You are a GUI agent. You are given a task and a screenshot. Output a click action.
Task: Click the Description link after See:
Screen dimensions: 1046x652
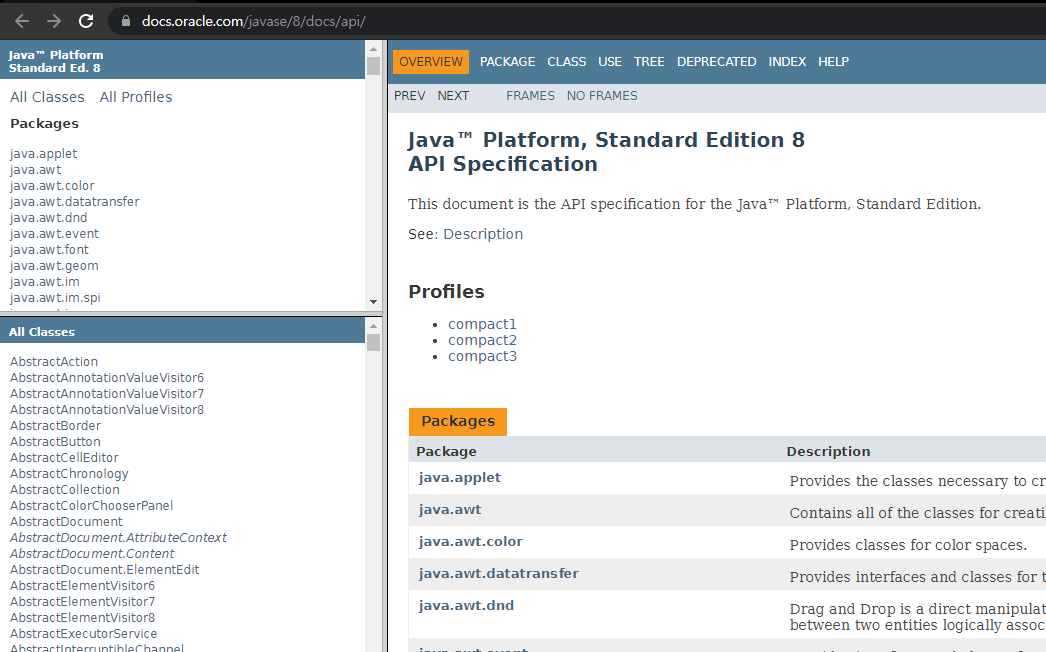[483, 234]
